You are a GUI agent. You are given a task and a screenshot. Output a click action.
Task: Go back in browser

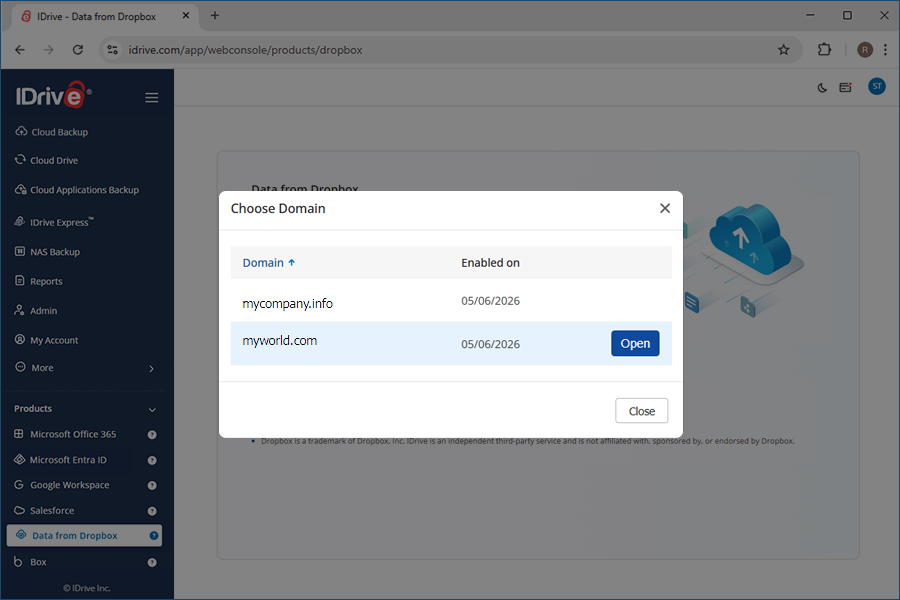[x=20, y=50]
